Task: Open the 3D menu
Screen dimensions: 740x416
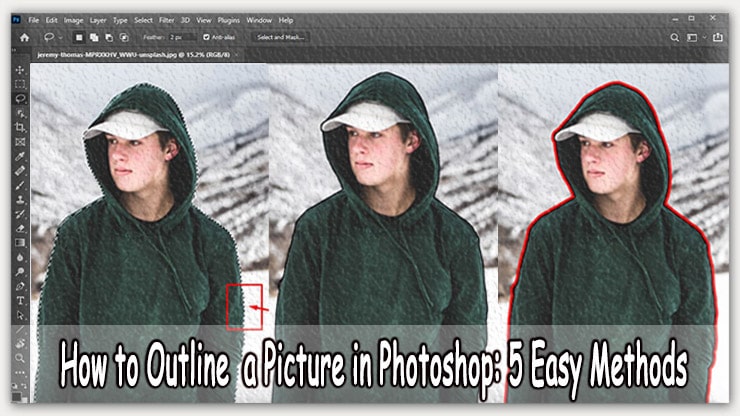Action: tap(185, 20)
